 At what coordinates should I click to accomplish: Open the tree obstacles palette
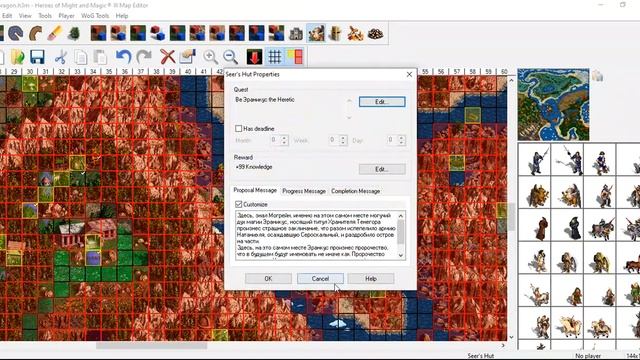[x=74, y=33]
